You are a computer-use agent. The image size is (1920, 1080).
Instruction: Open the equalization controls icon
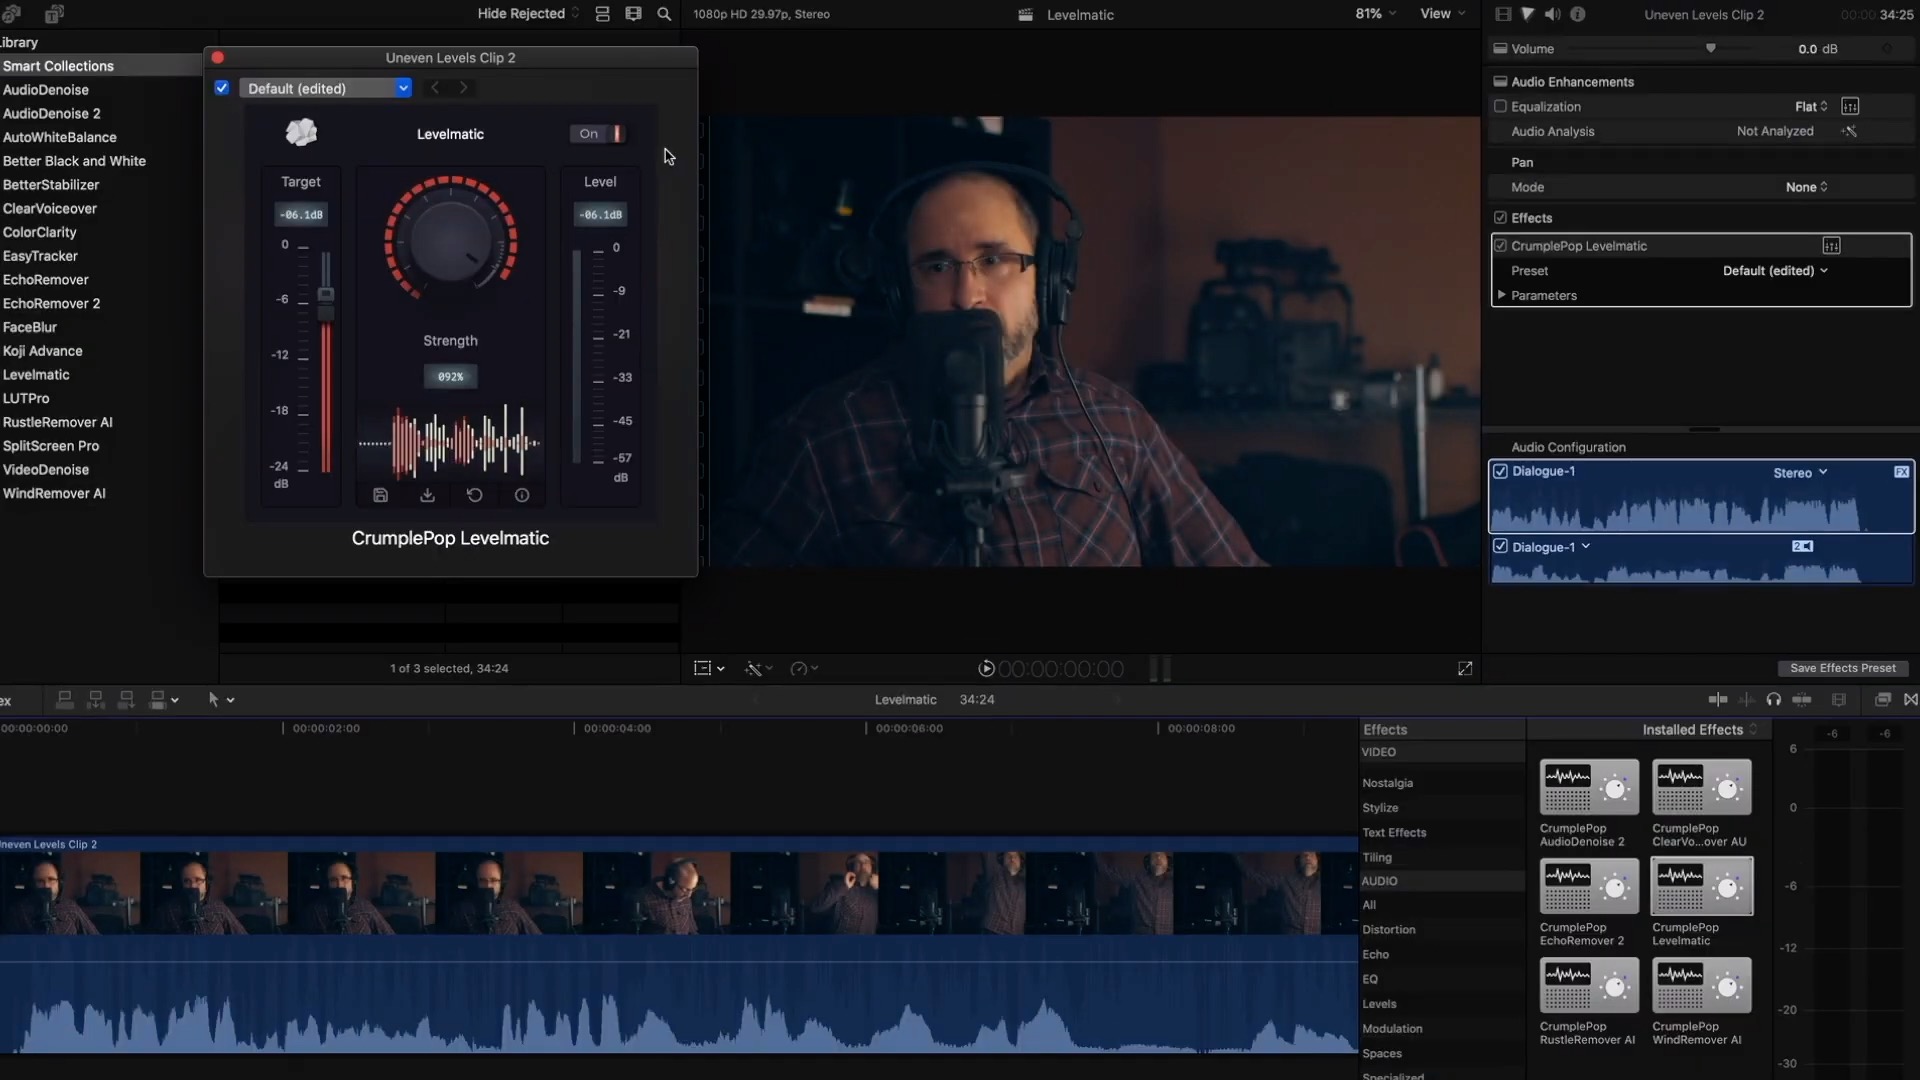(x=1850, y=106)
